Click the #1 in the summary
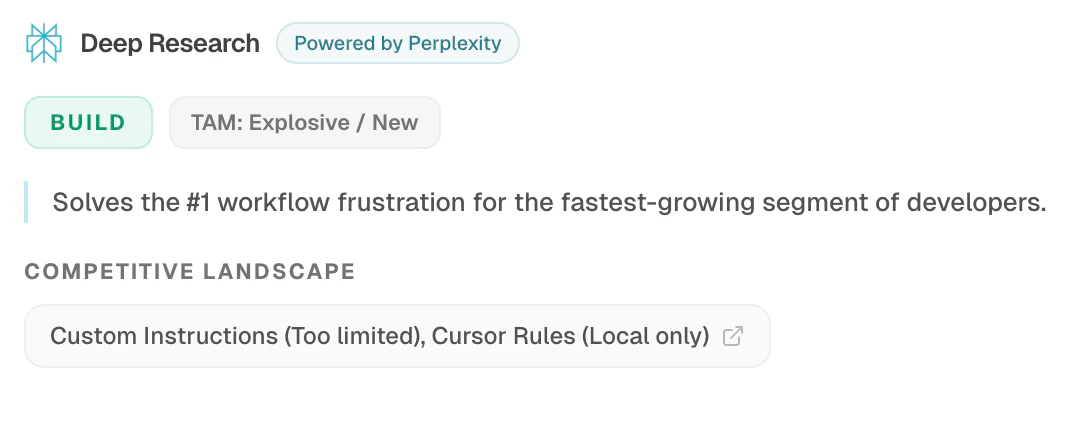This screenshot has width=1076, height=426. [x=195, y=202]
